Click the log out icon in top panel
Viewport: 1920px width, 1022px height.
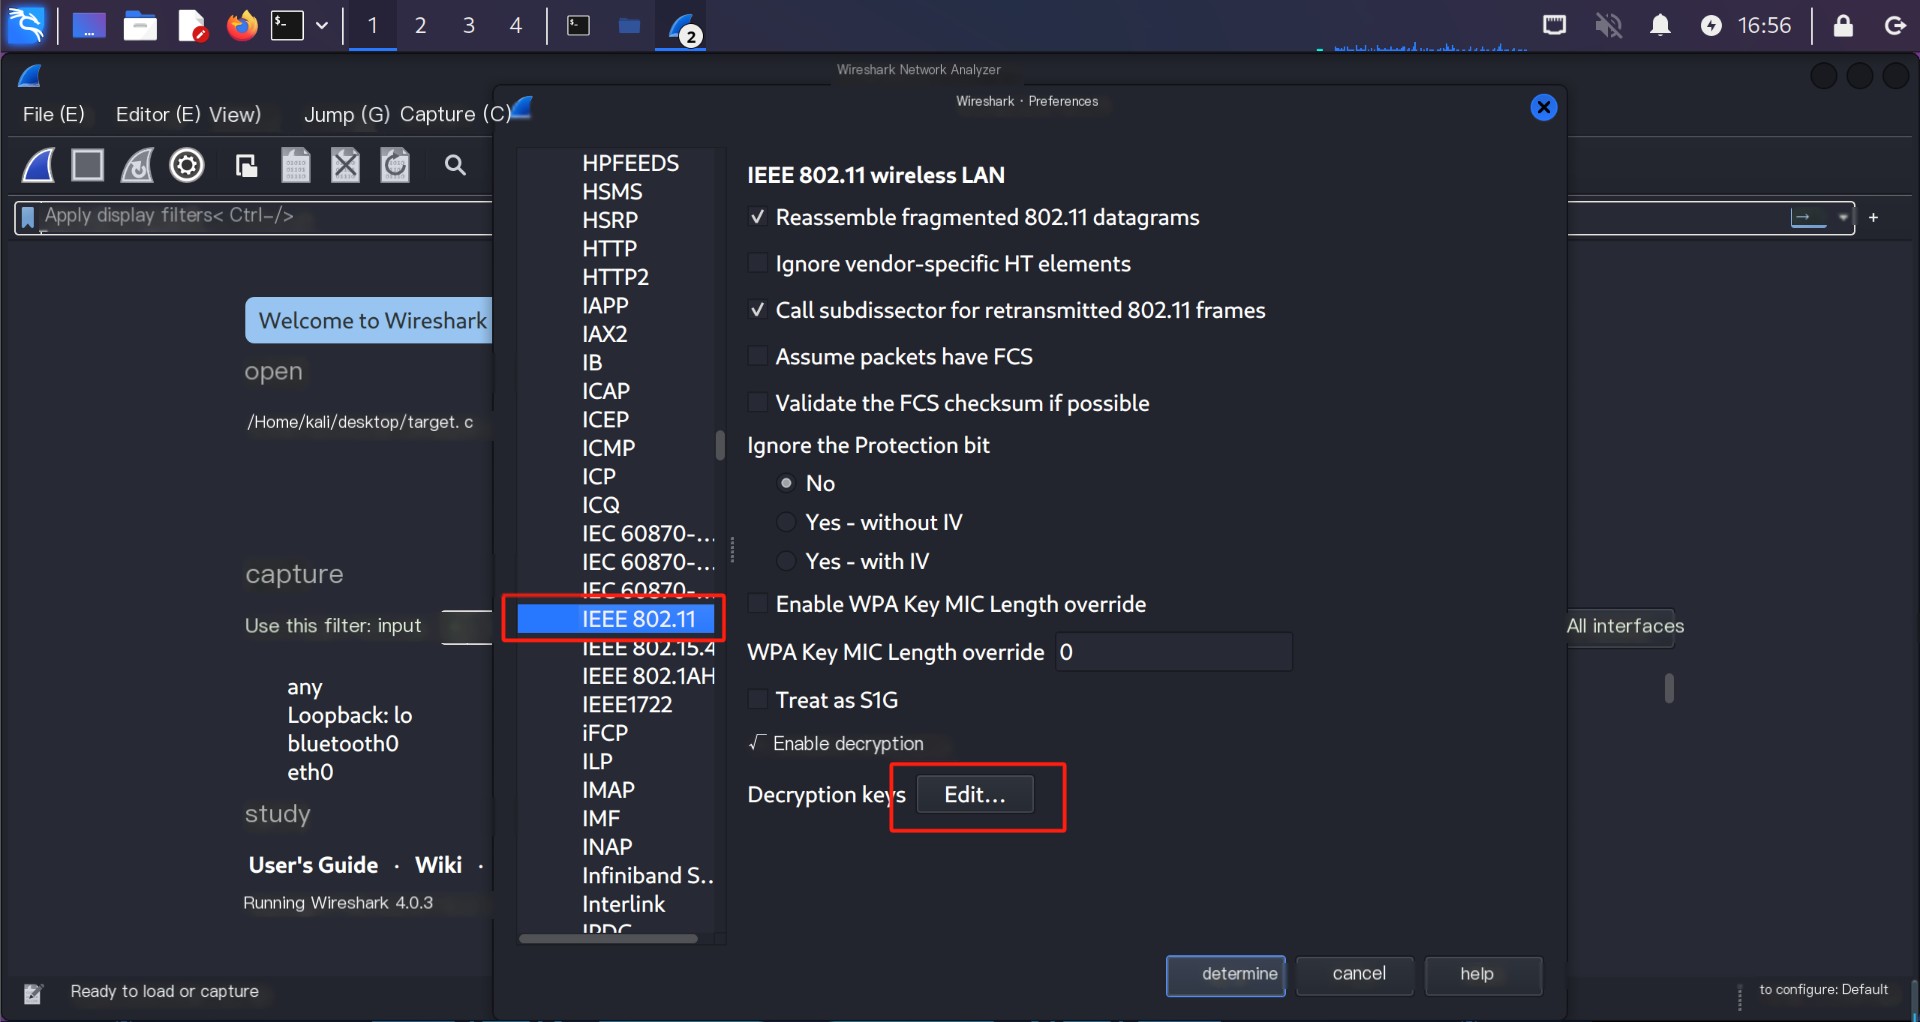coord(1895,25)
